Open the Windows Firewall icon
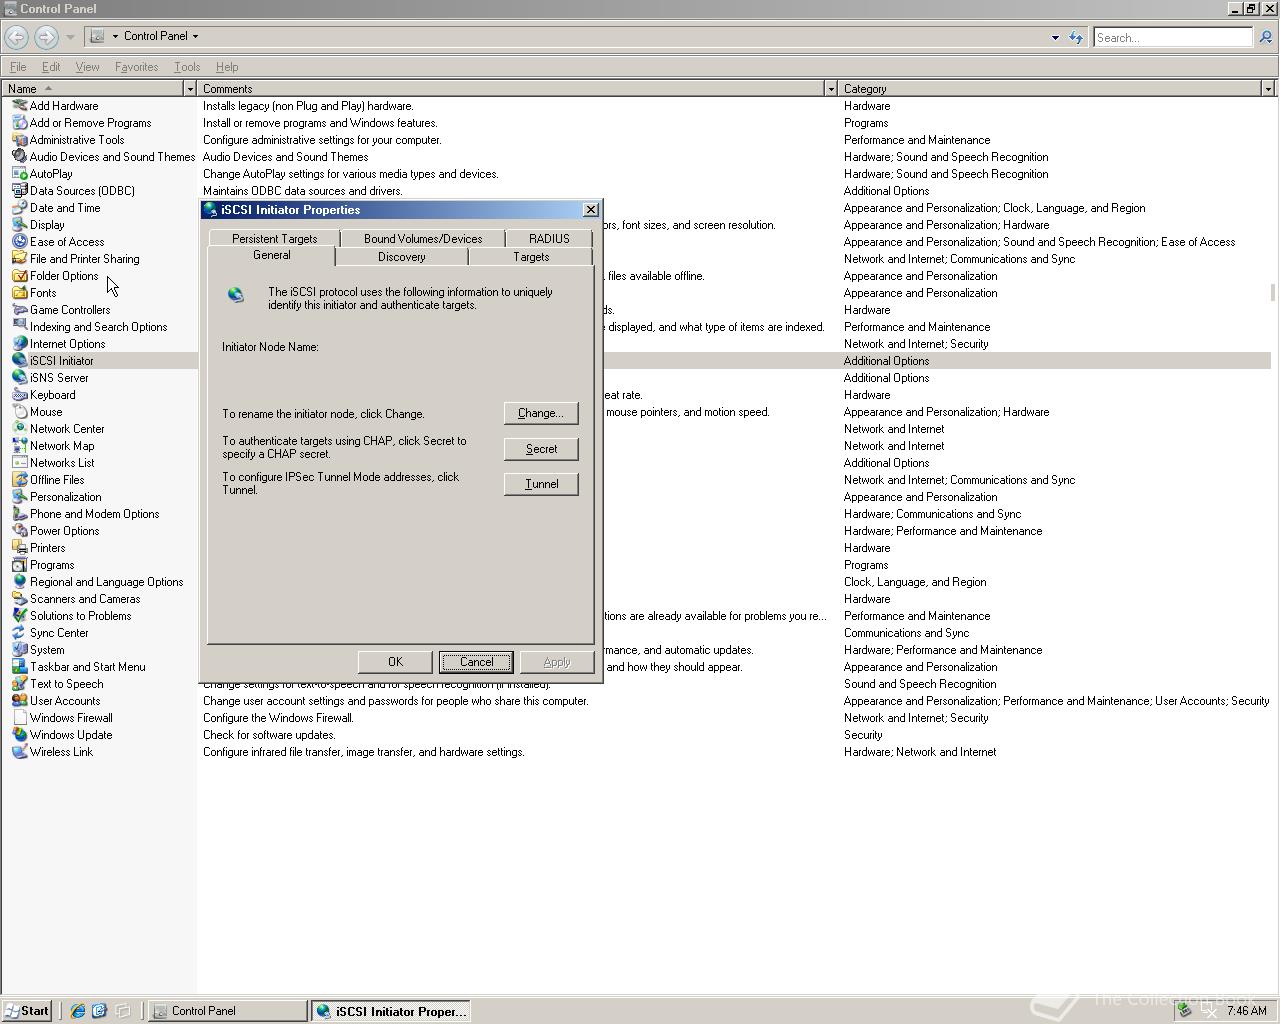1280x1024 pixels. pos(19,718)
